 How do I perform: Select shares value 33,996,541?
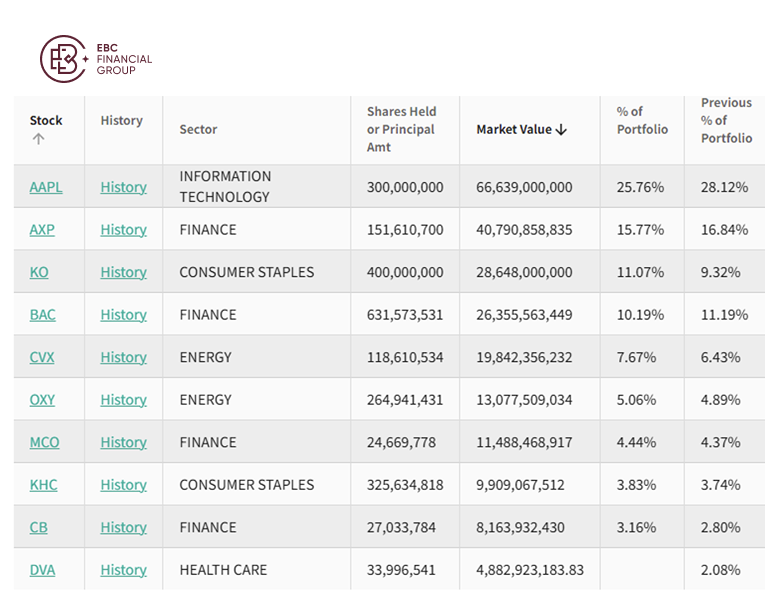(401, 570)
